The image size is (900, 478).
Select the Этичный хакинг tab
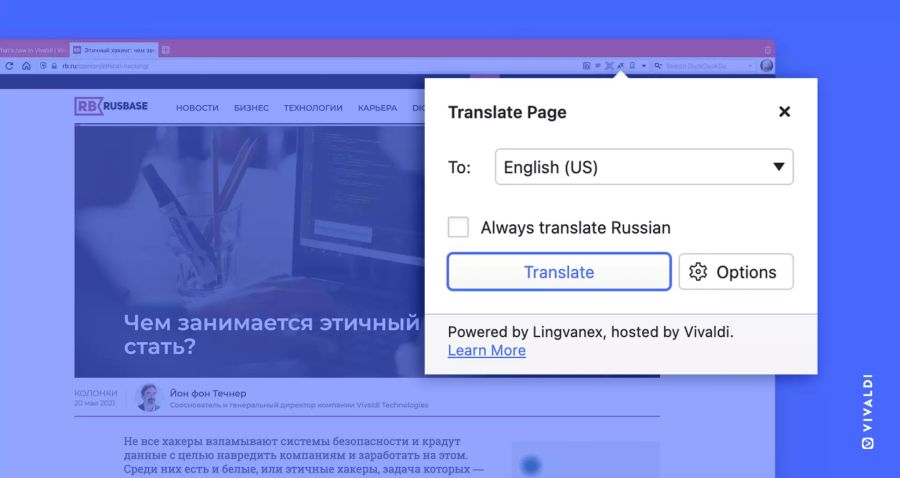[114, 50]
